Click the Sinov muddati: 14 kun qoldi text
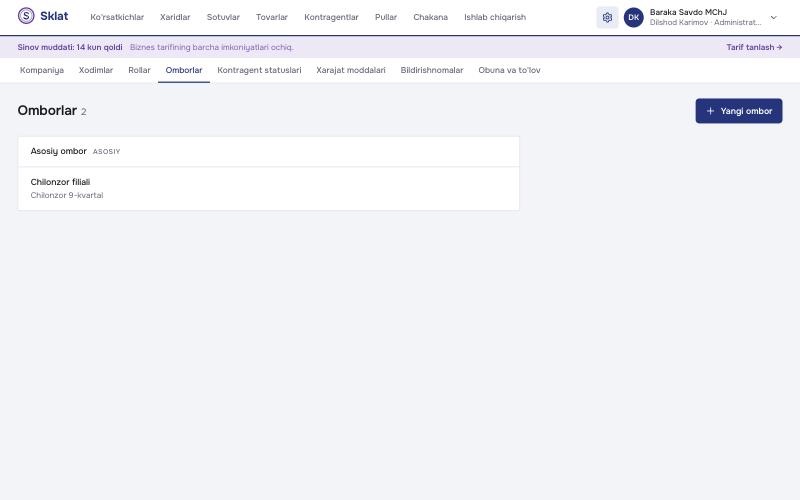 (70, 47)
